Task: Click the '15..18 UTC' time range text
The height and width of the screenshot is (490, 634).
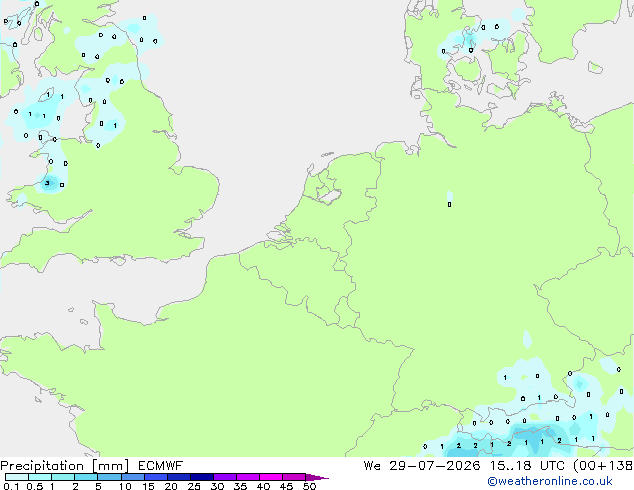Action: pos(527,466)
